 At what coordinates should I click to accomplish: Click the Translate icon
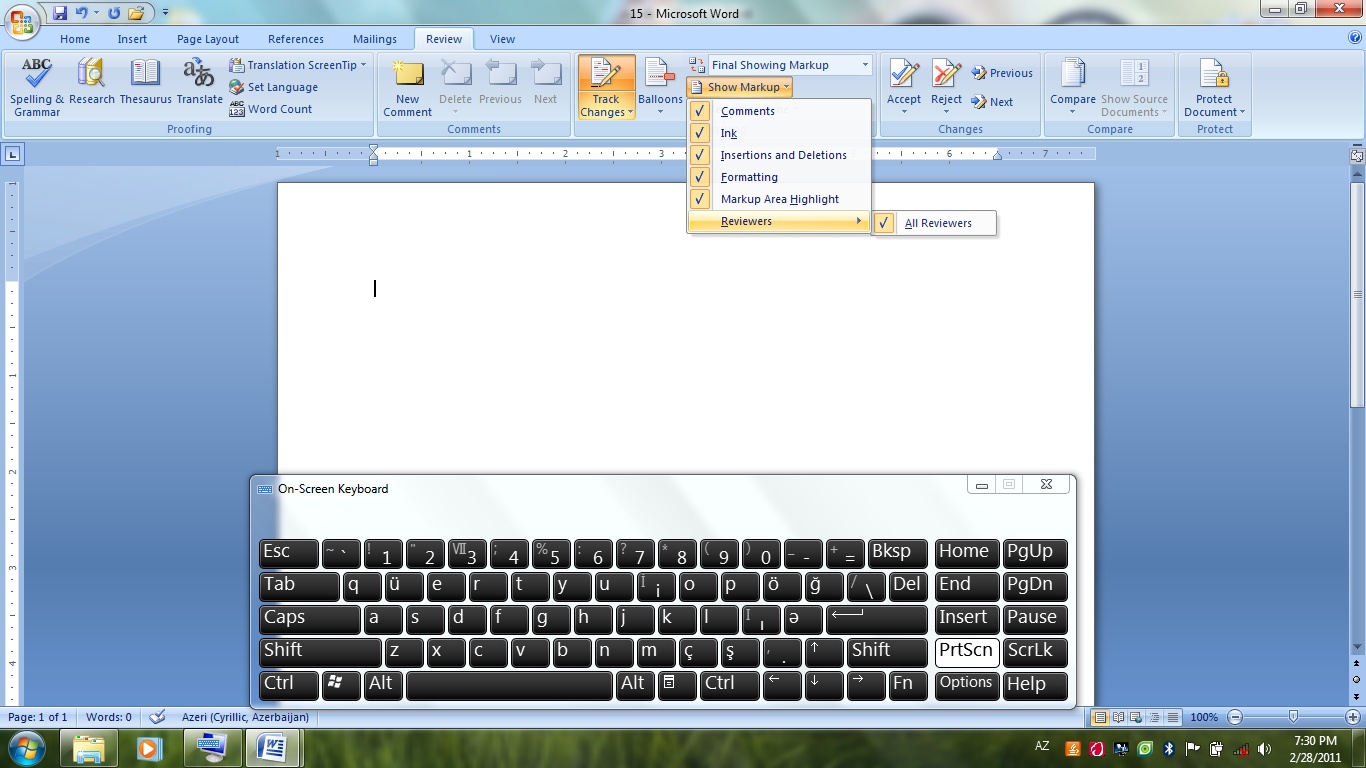coord(199,82)
